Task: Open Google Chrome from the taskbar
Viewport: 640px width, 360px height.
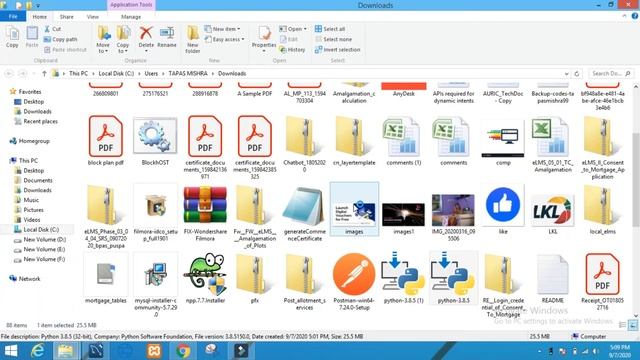Action: pyautogui.click(x=183, y=351)
